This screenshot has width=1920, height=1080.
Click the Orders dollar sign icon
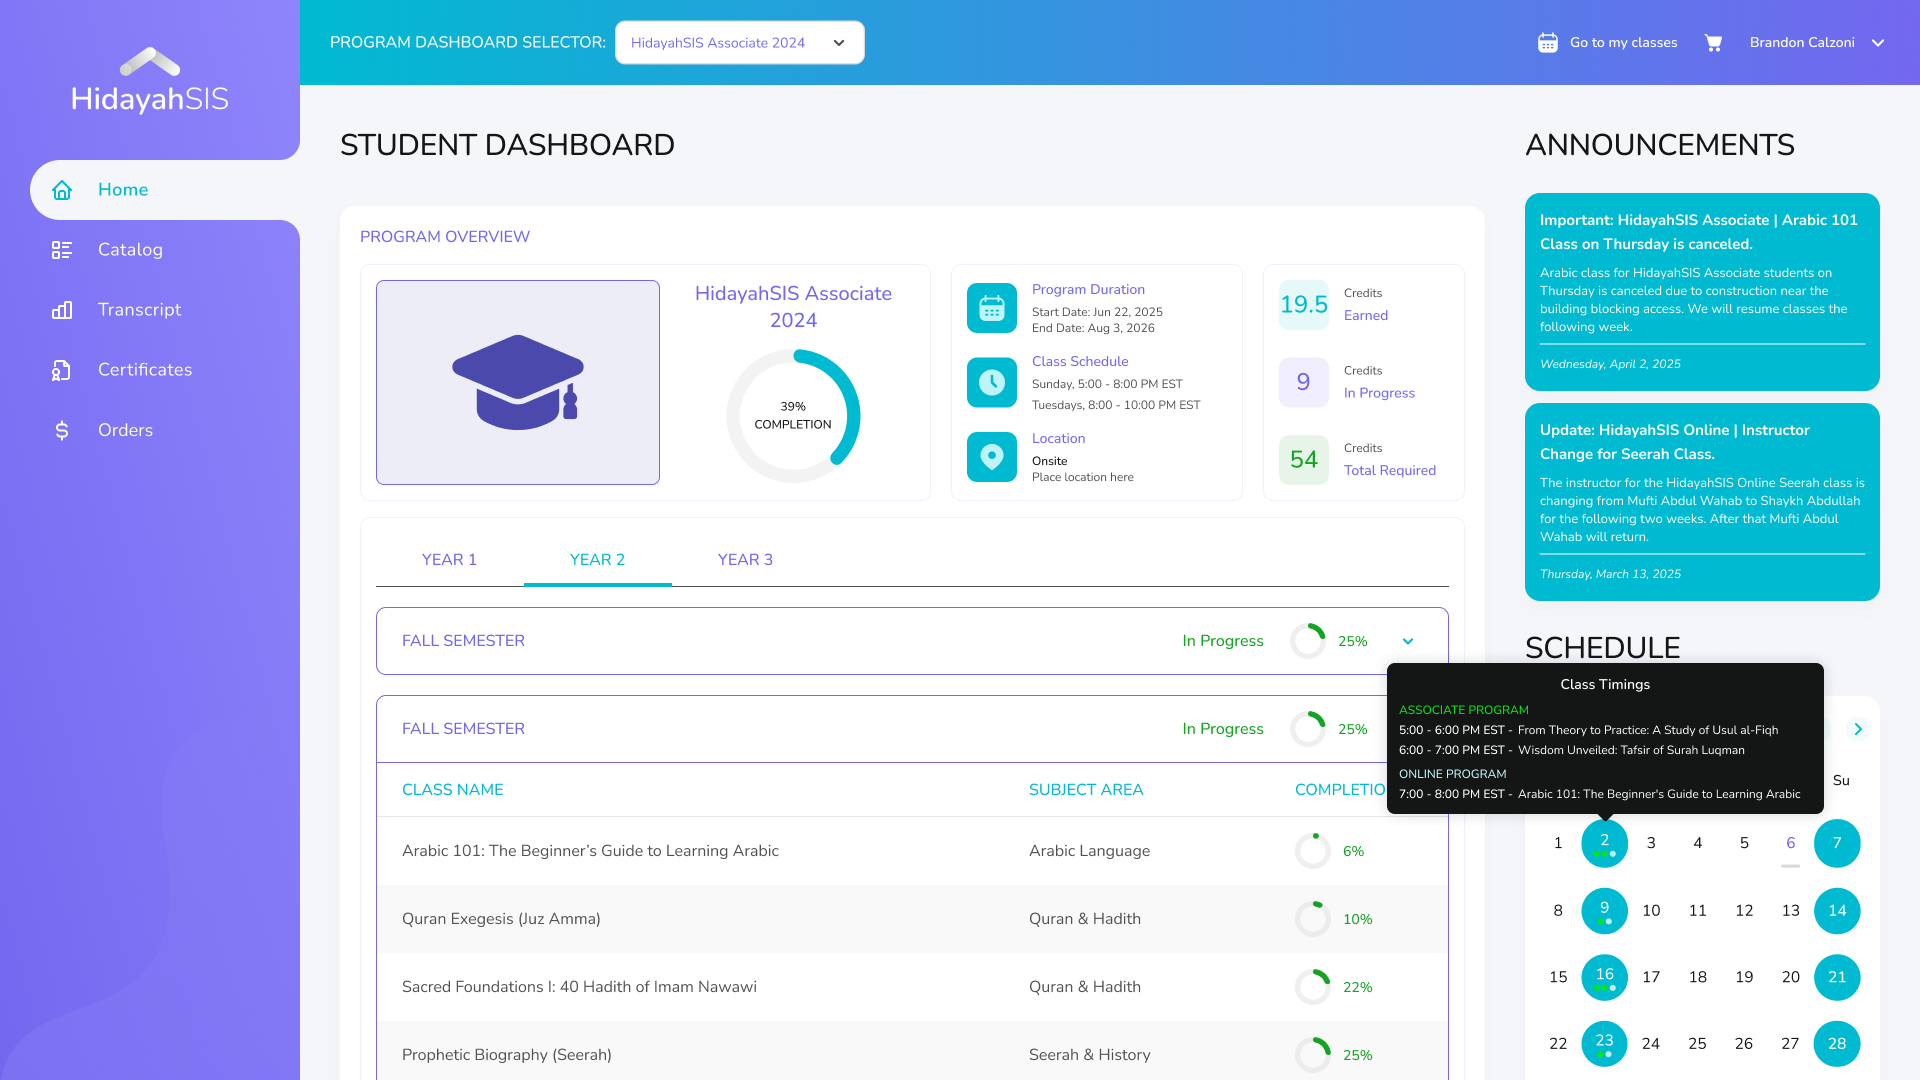[62, 430]
